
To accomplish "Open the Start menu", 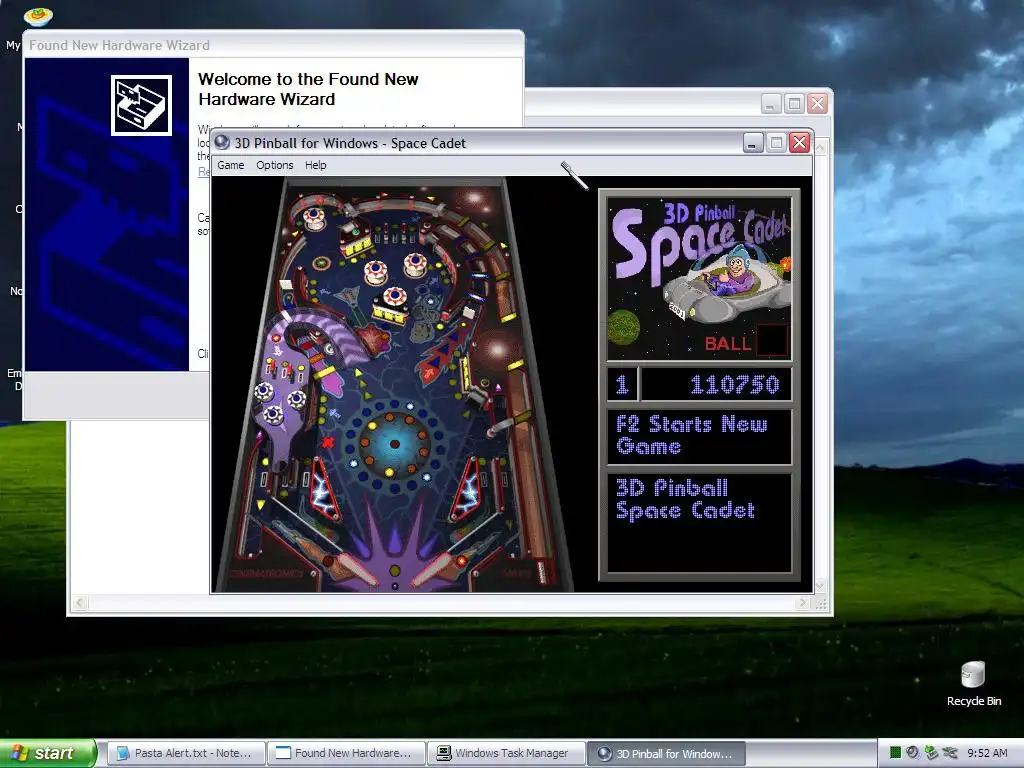I will pyautogui.click(x=47, y=753).
